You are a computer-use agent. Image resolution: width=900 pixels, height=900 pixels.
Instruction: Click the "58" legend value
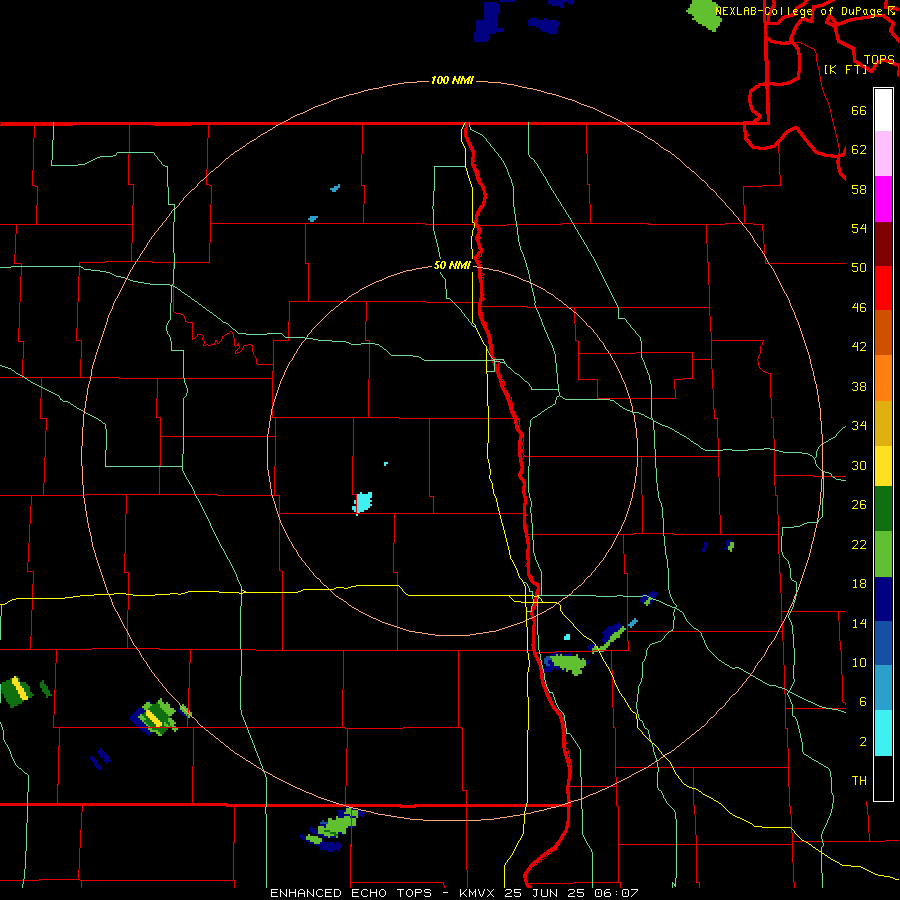pos(859,189)
